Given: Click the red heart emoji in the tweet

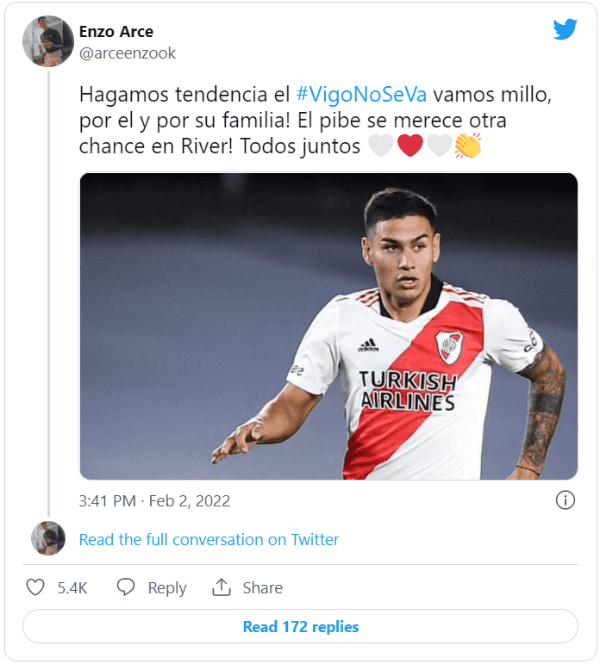Looking at the screenshot, I should [x=410, y=146].
